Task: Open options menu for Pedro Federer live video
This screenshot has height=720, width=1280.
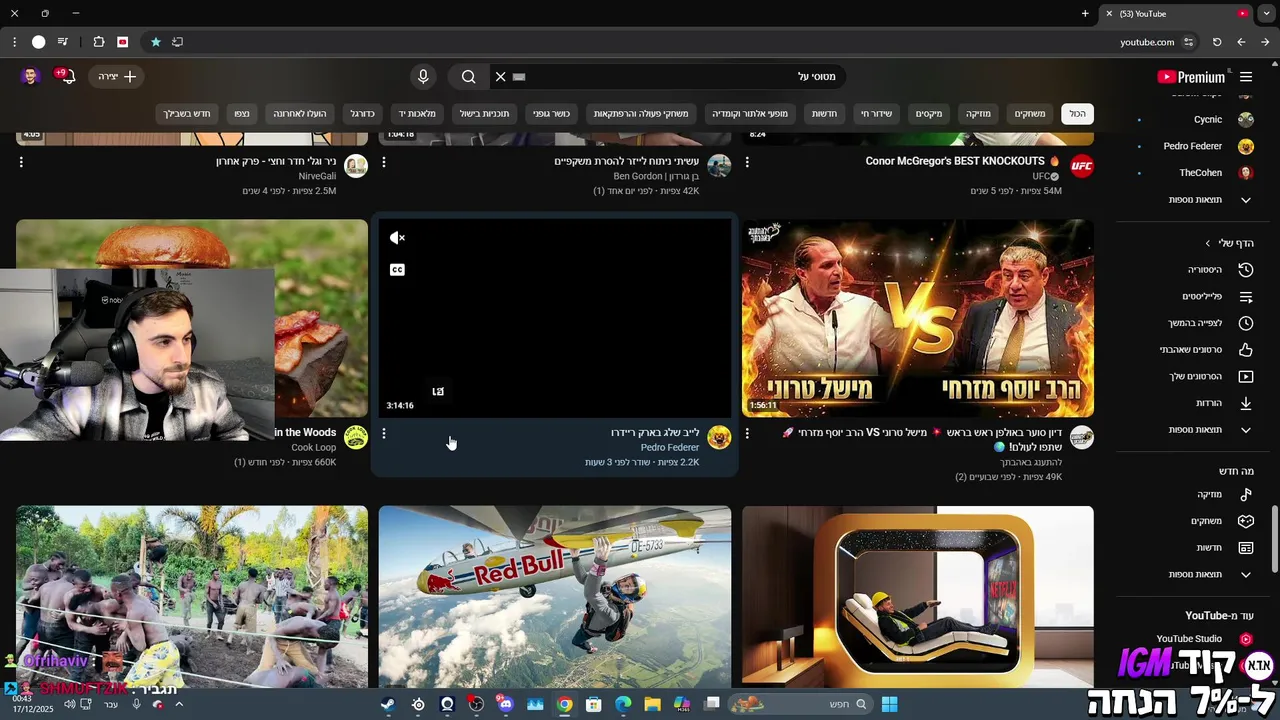Action: [384, 434]
